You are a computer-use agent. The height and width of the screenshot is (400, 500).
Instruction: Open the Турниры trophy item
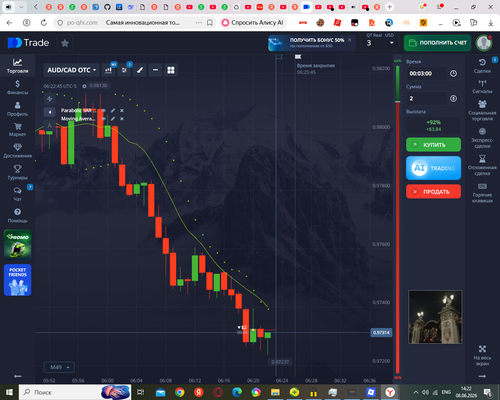coord(17,172)
